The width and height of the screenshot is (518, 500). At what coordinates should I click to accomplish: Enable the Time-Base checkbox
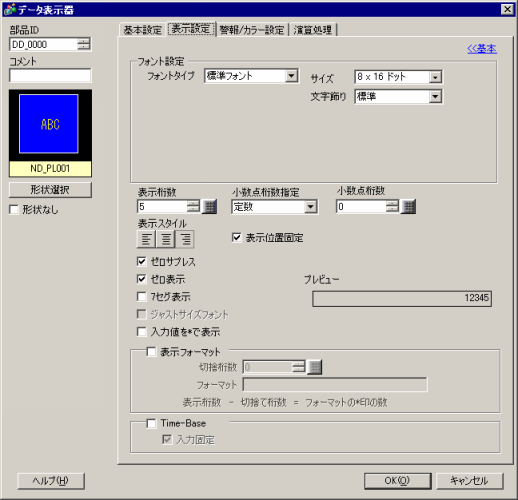coord(151,423)
